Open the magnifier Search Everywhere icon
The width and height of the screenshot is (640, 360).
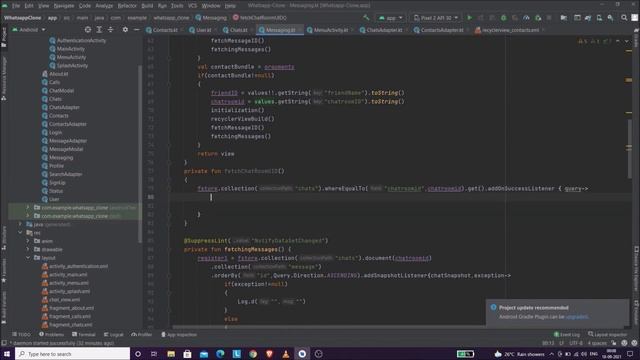point(624,18)
